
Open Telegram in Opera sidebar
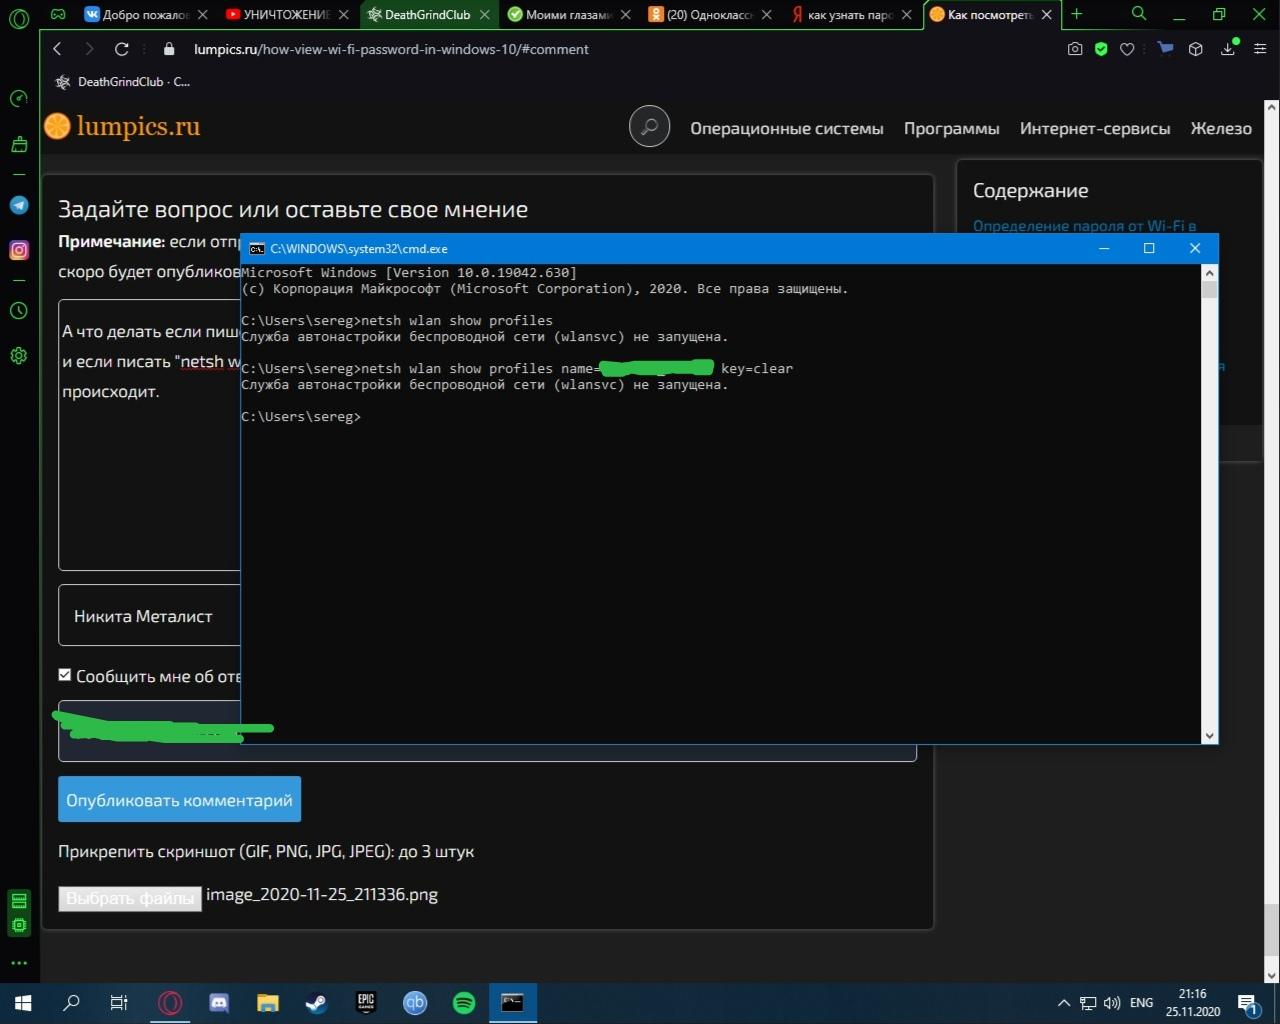(x=18, y=205)
